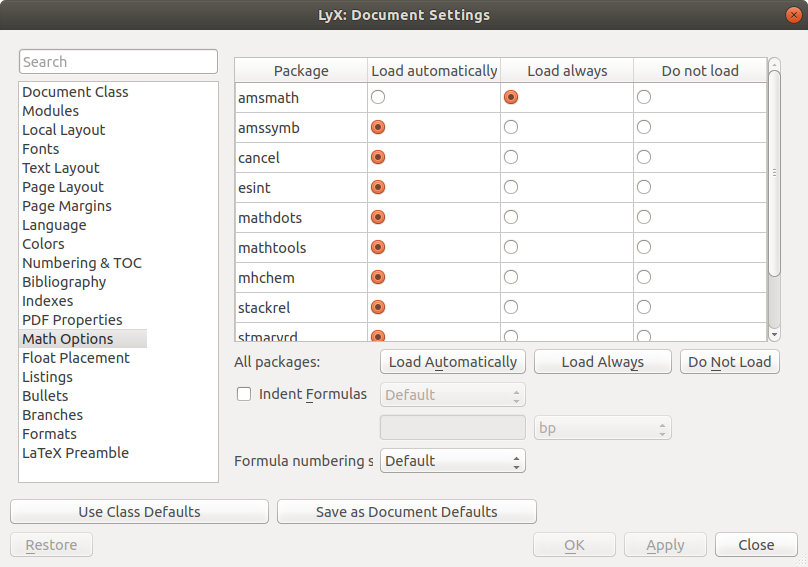Choose Load always for cancel package

pyautogui.click(x=511, y=158)
